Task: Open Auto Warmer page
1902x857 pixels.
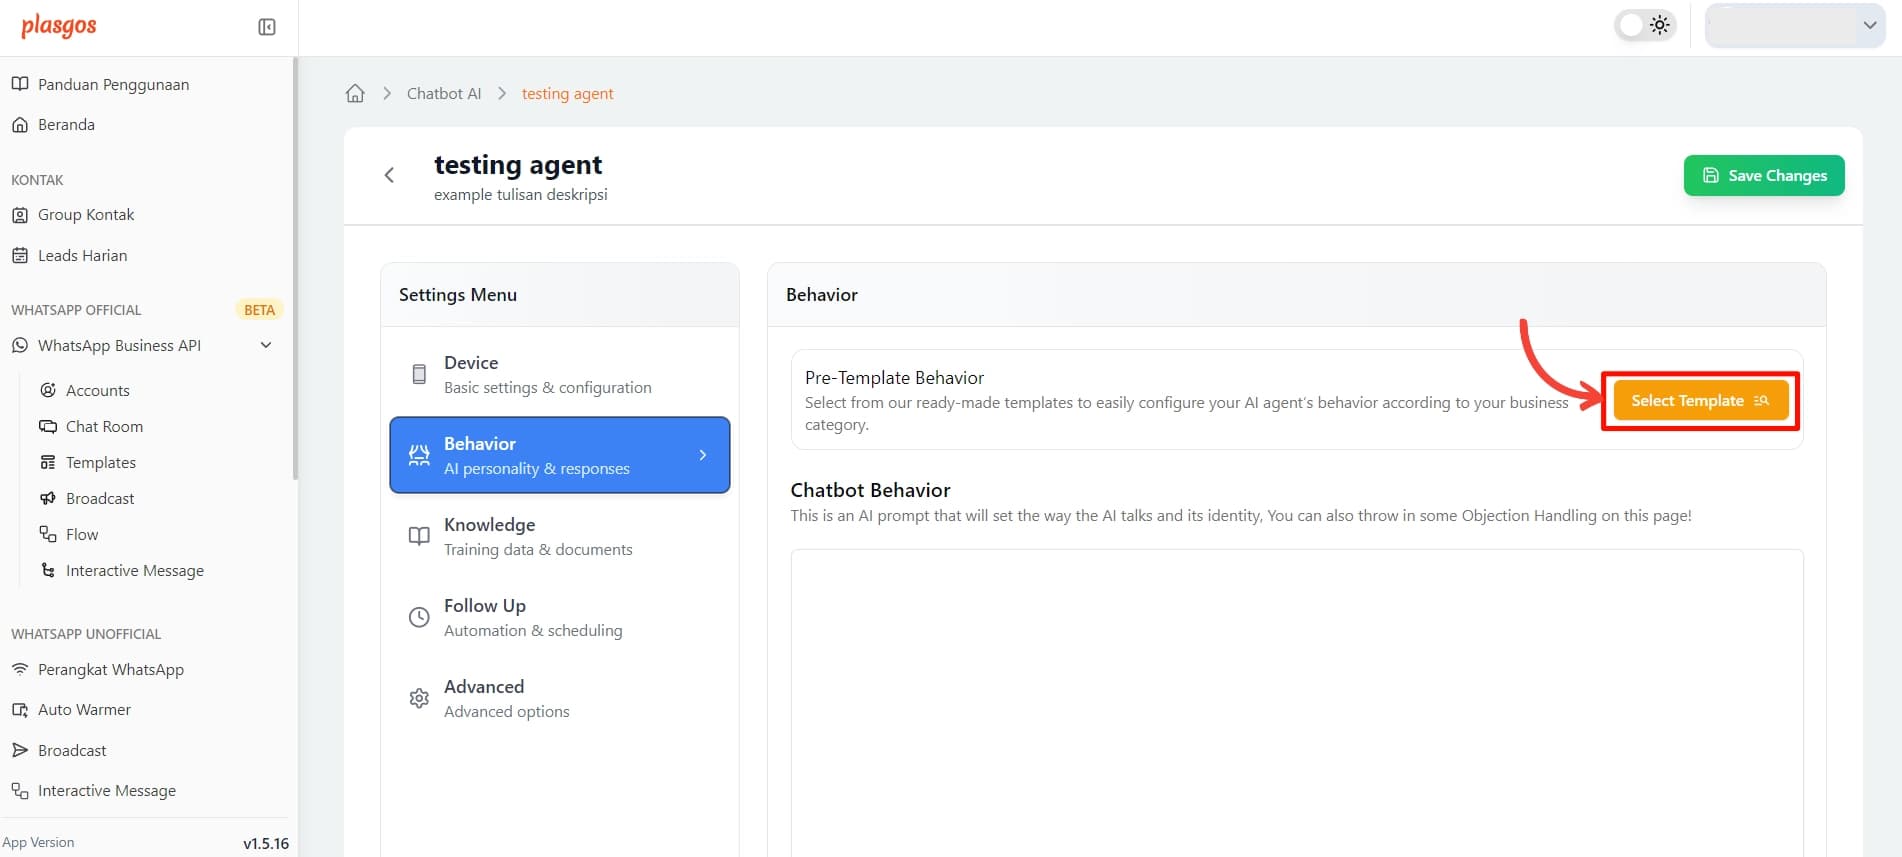Action: (x=84, y=710)
